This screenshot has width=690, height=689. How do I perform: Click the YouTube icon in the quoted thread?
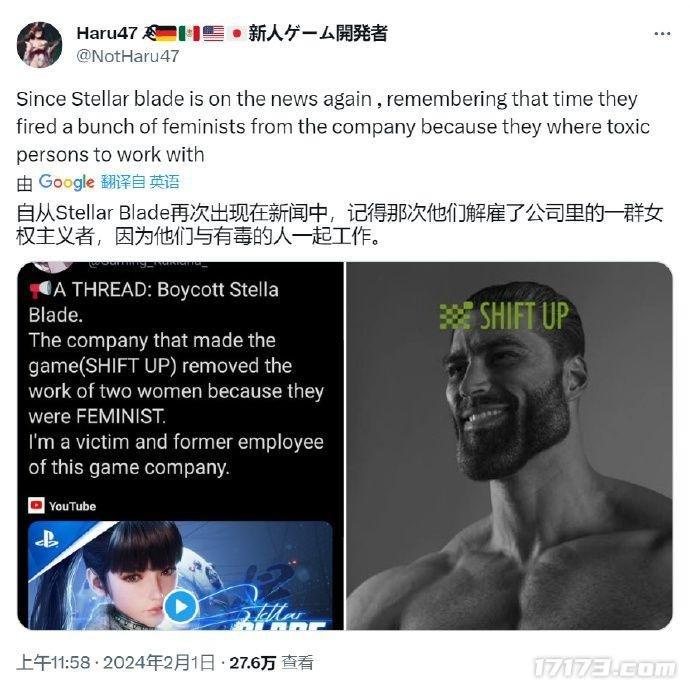(36, 506)
